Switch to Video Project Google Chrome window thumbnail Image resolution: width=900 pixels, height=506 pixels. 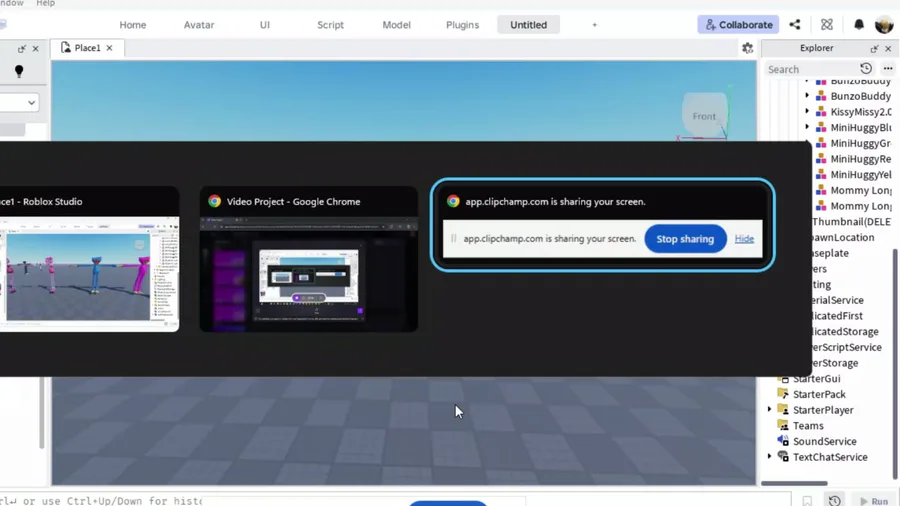pyautogui.click(x=308, y=259)
